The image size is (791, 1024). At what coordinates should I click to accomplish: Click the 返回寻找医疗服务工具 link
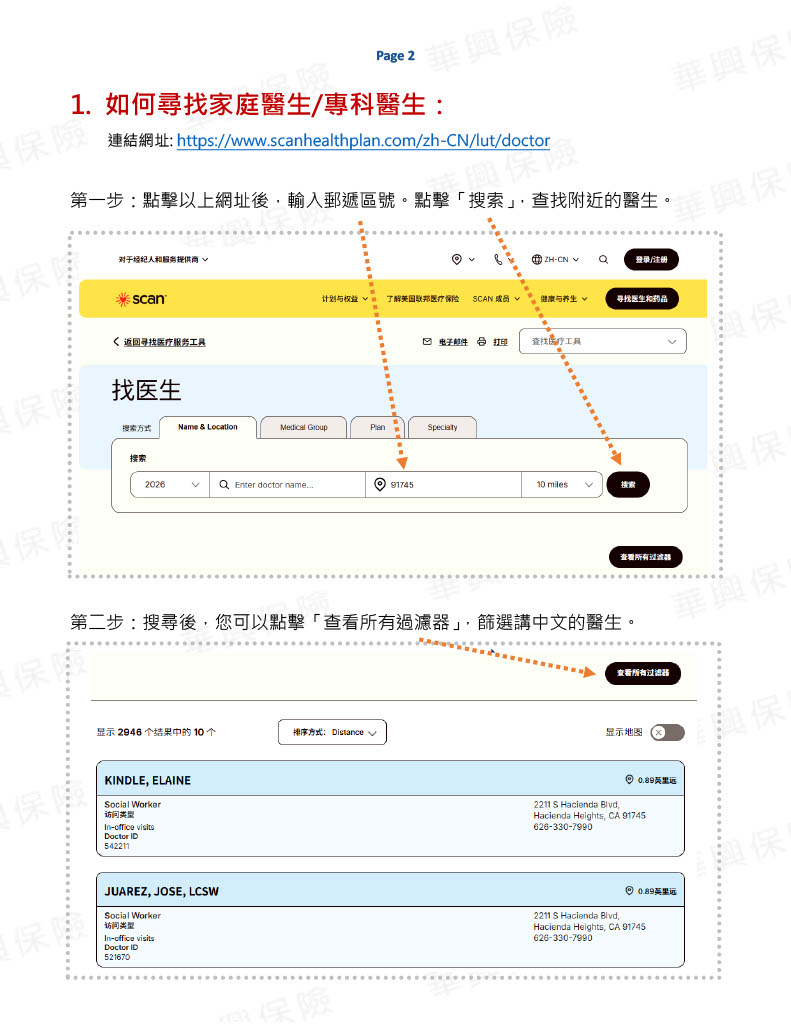(165, 342)
